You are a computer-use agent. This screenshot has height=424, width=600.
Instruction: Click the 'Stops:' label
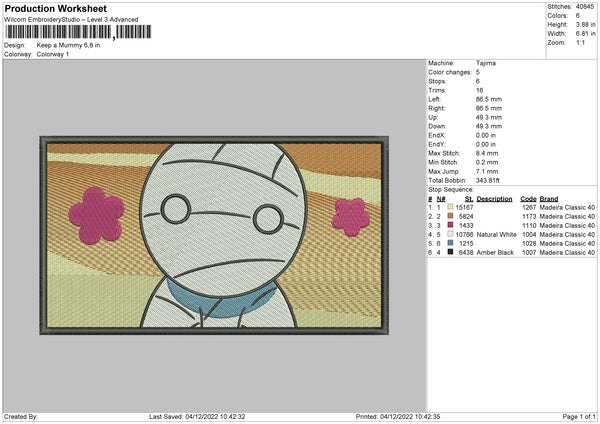click(x=437, y=81)
